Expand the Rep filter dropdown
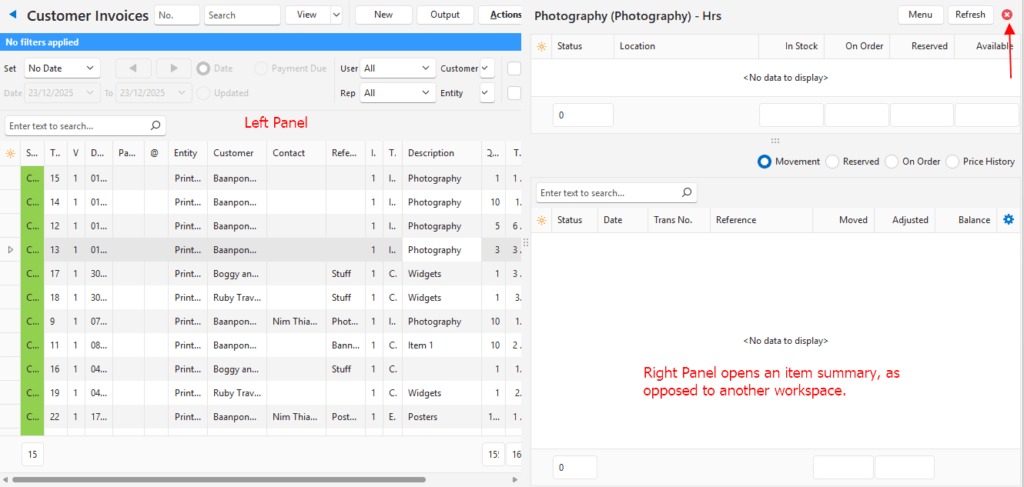The height and width of the screenshot is (487, 1024). click(397, 93)
